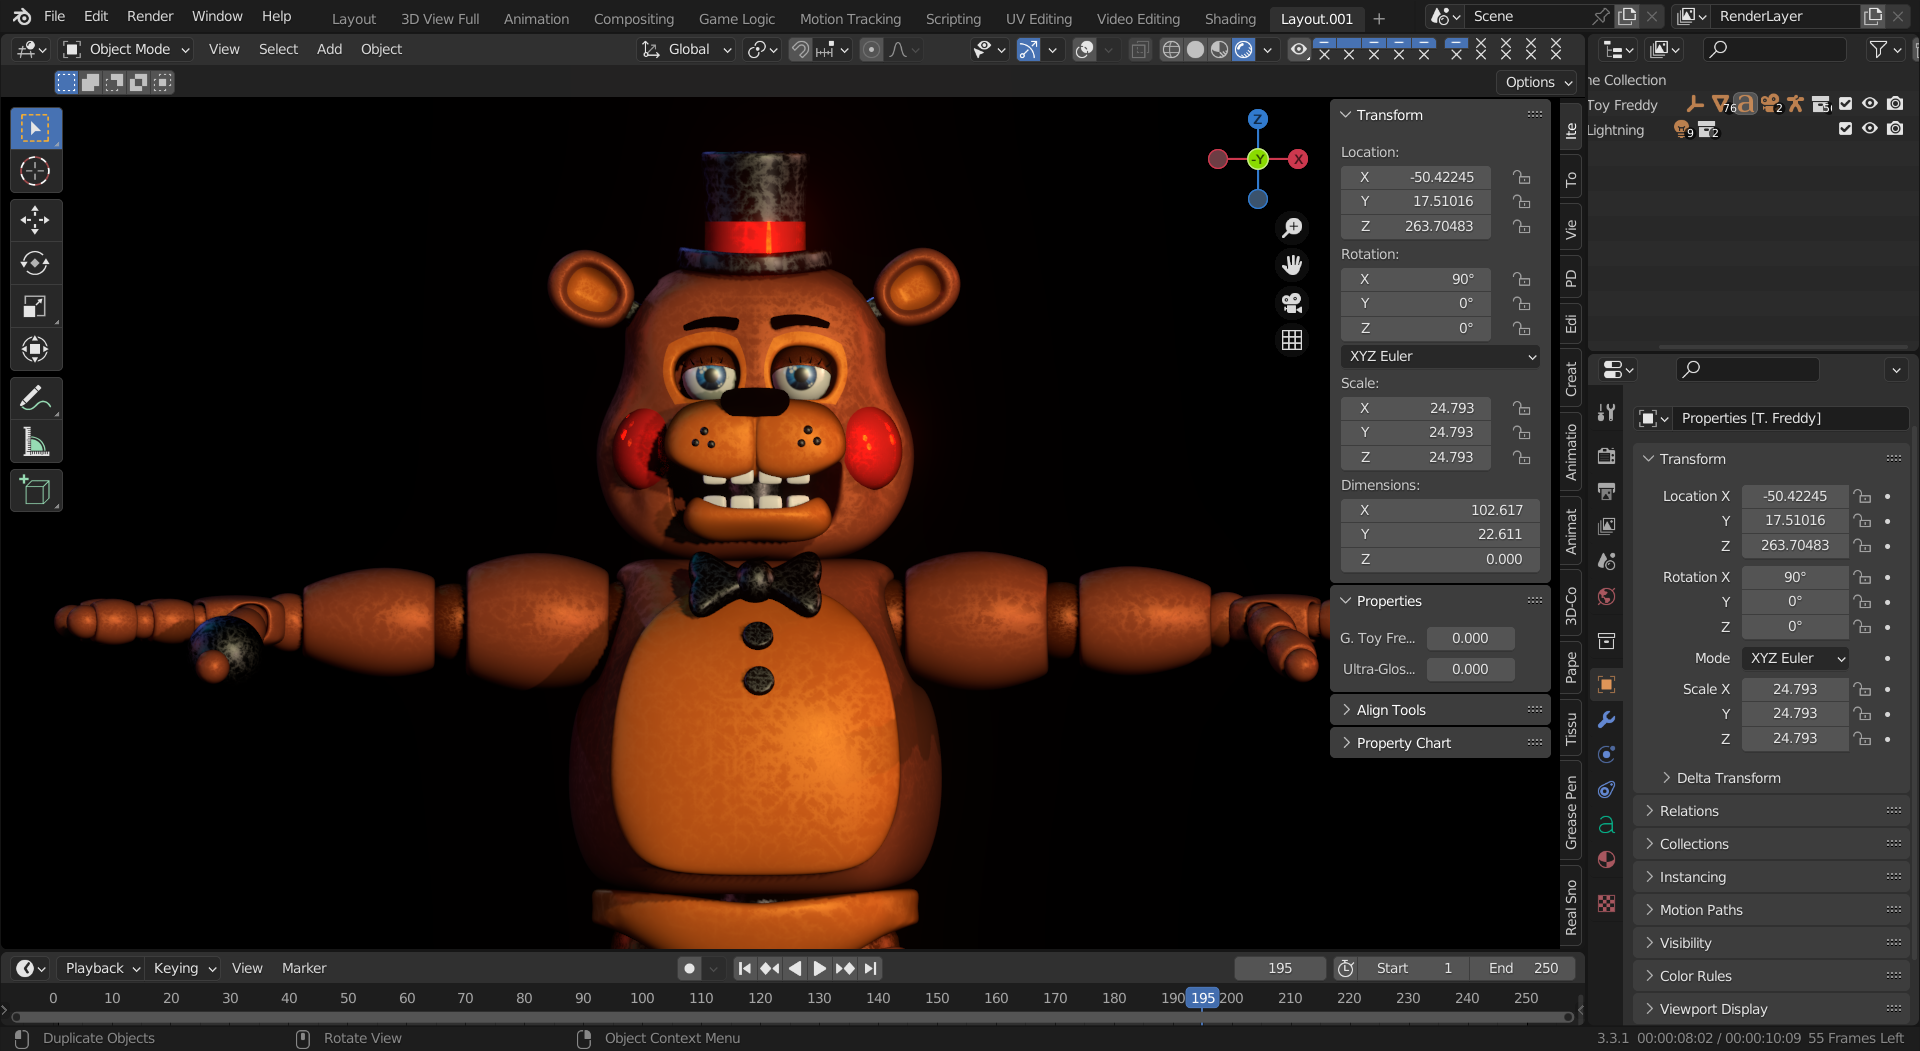
Task: Set the End frame field in the timeline
Action: [1521, 968]
